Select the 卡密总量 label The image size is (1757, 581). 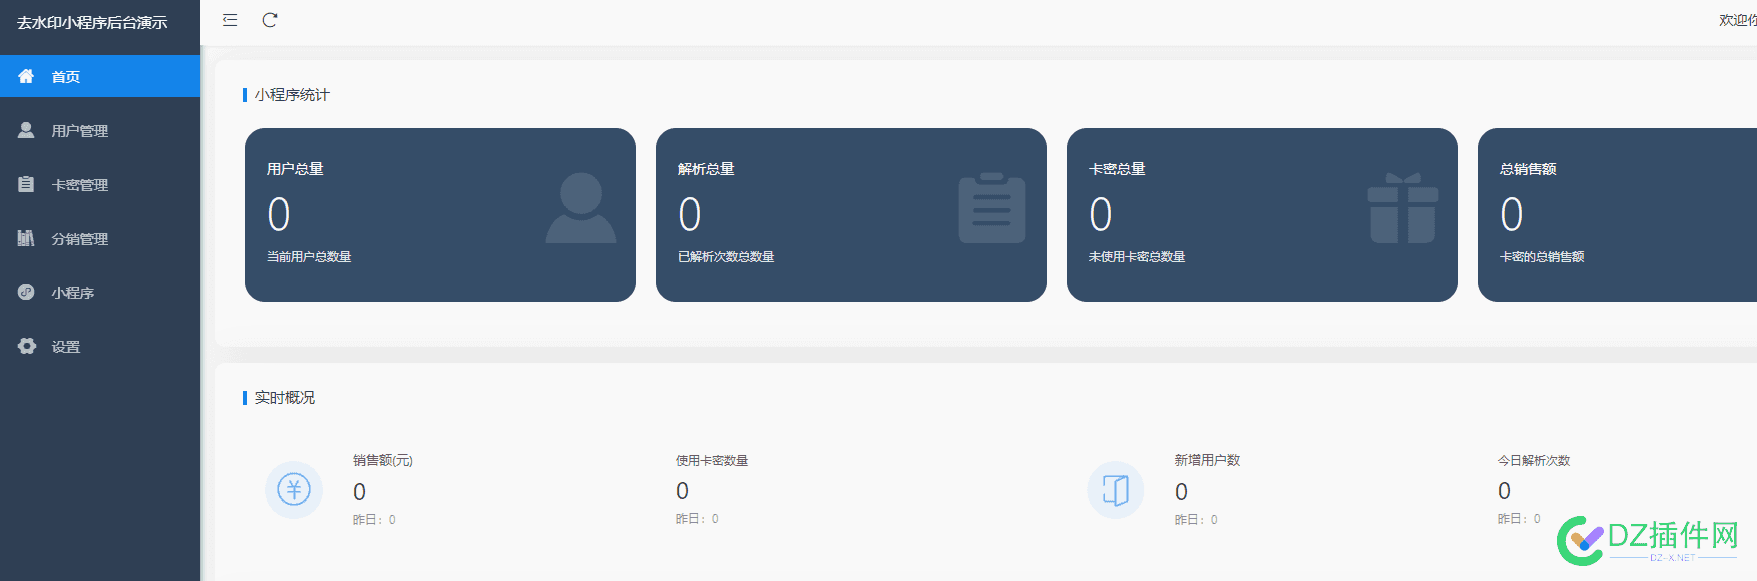[1117, 169]
